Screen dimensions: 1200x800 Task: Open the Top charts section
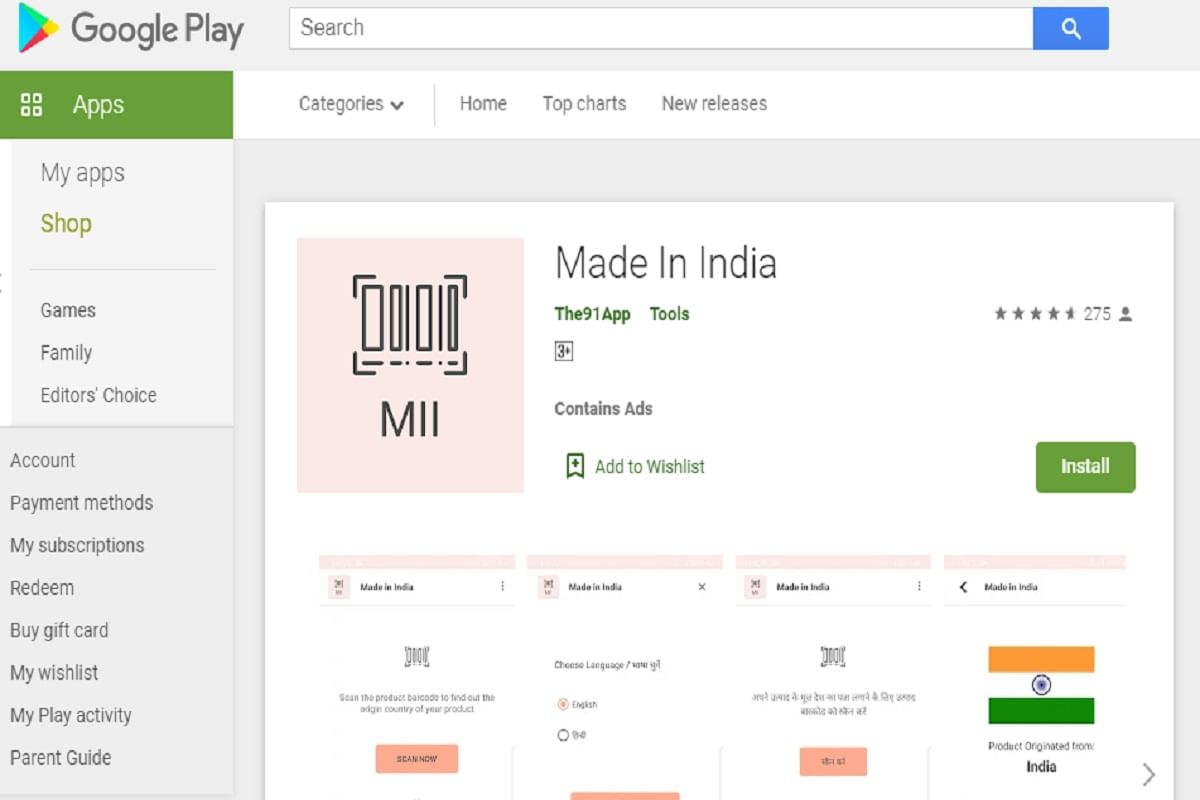point(584,103)
